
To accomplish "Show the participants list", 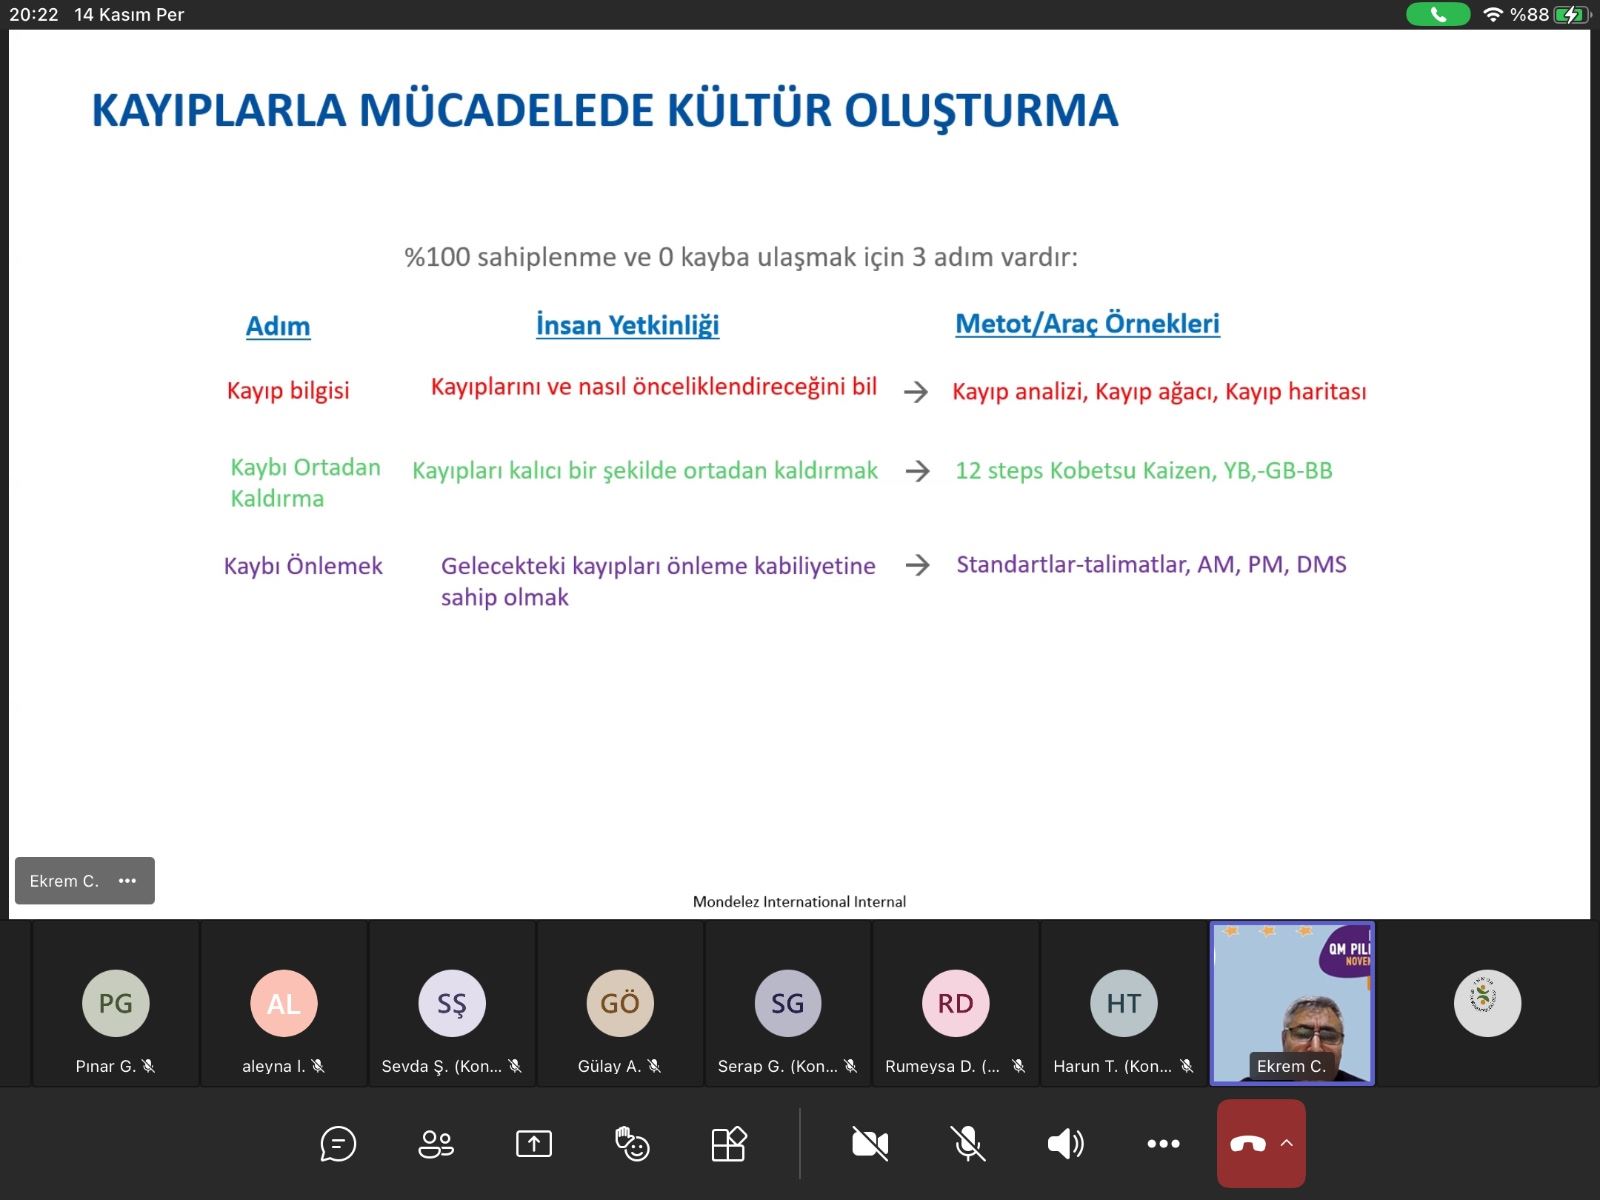I will click(x=436, y=1143).
